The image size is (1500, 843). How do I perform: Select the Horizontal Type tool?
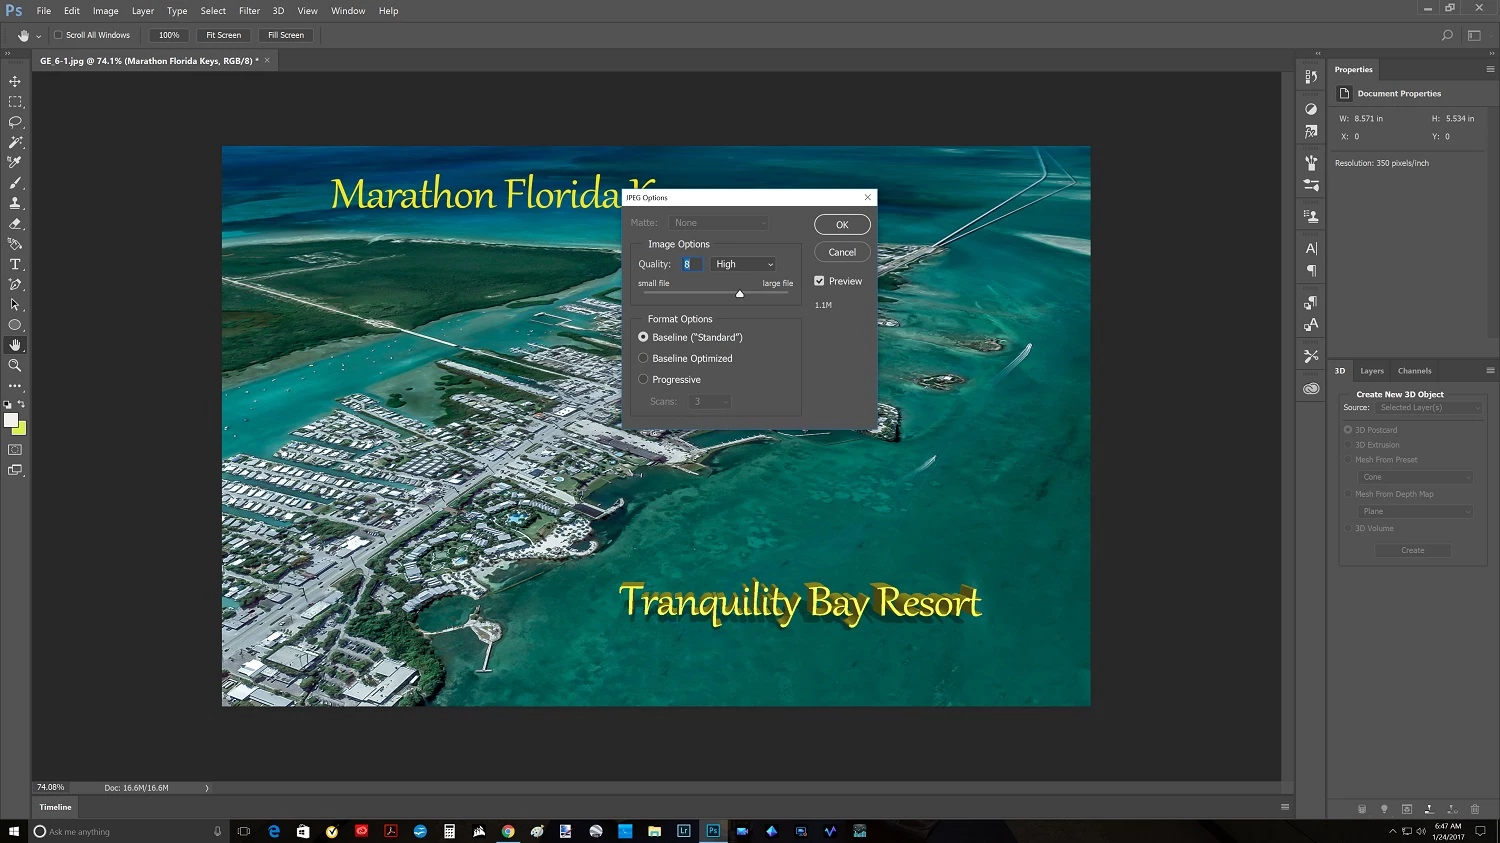[15, 264]
